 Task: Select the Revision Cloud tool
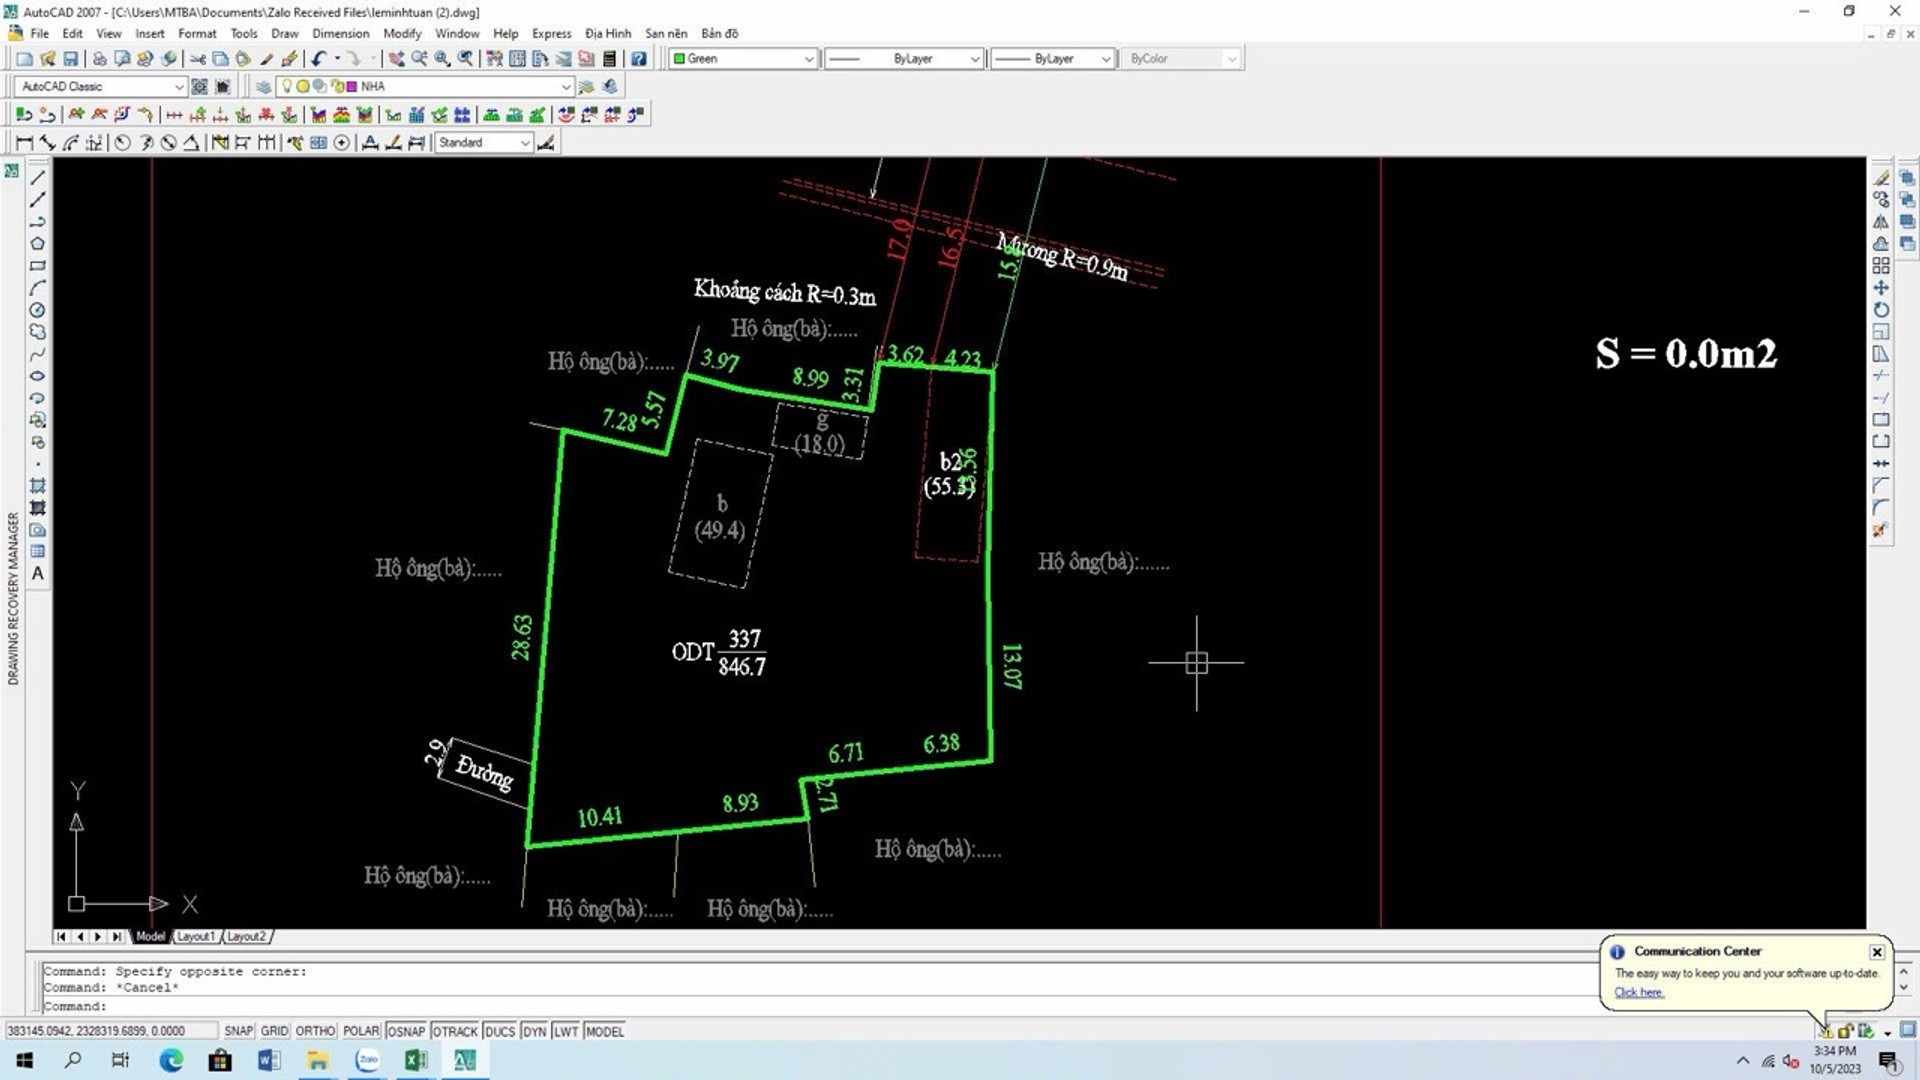pyautogui.click(x=37, y=332)
